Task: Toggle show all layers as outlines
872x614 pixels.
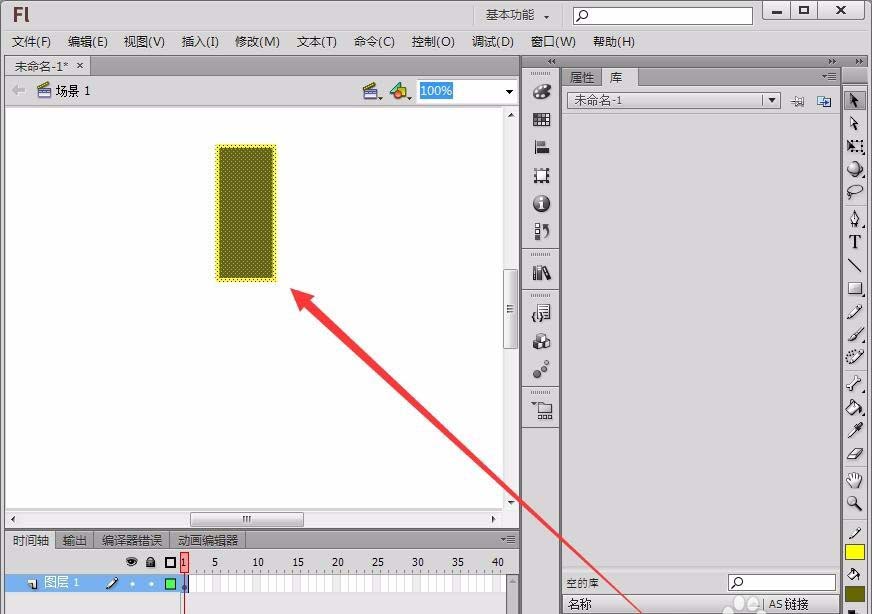Action: [170, 562]
